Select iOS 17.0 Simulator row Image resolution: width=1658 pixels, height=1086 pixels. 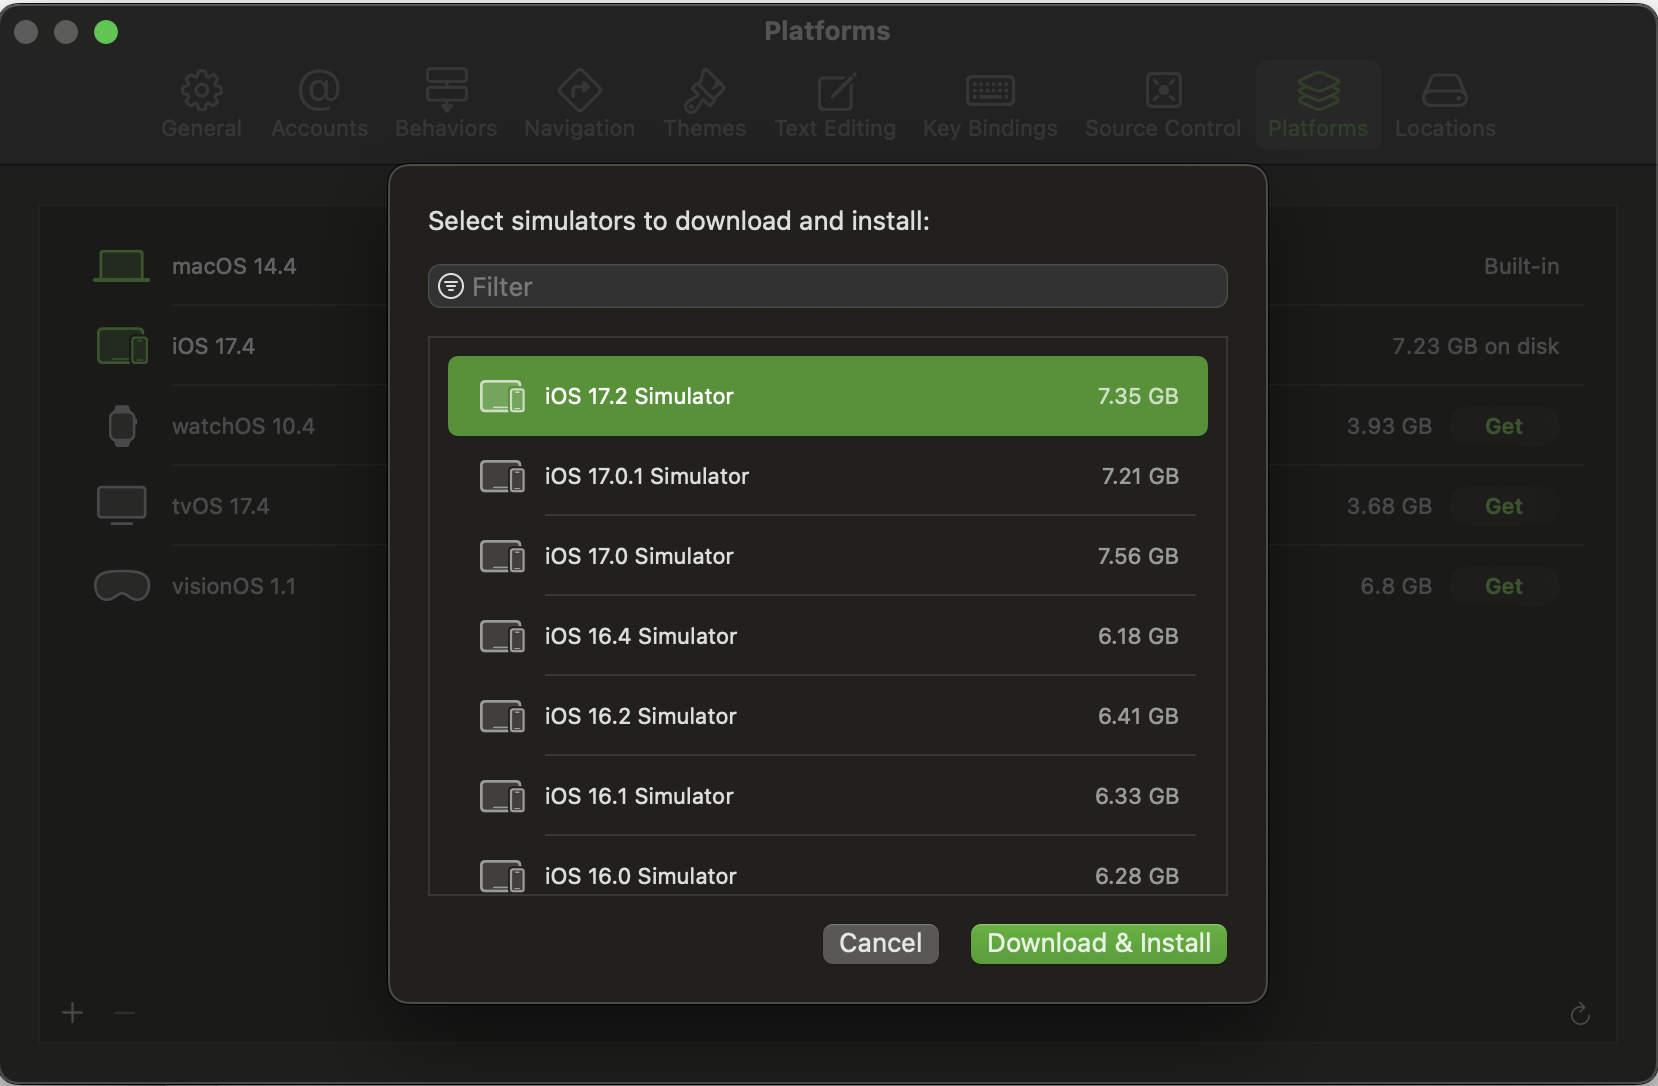(x=828, y=556)
